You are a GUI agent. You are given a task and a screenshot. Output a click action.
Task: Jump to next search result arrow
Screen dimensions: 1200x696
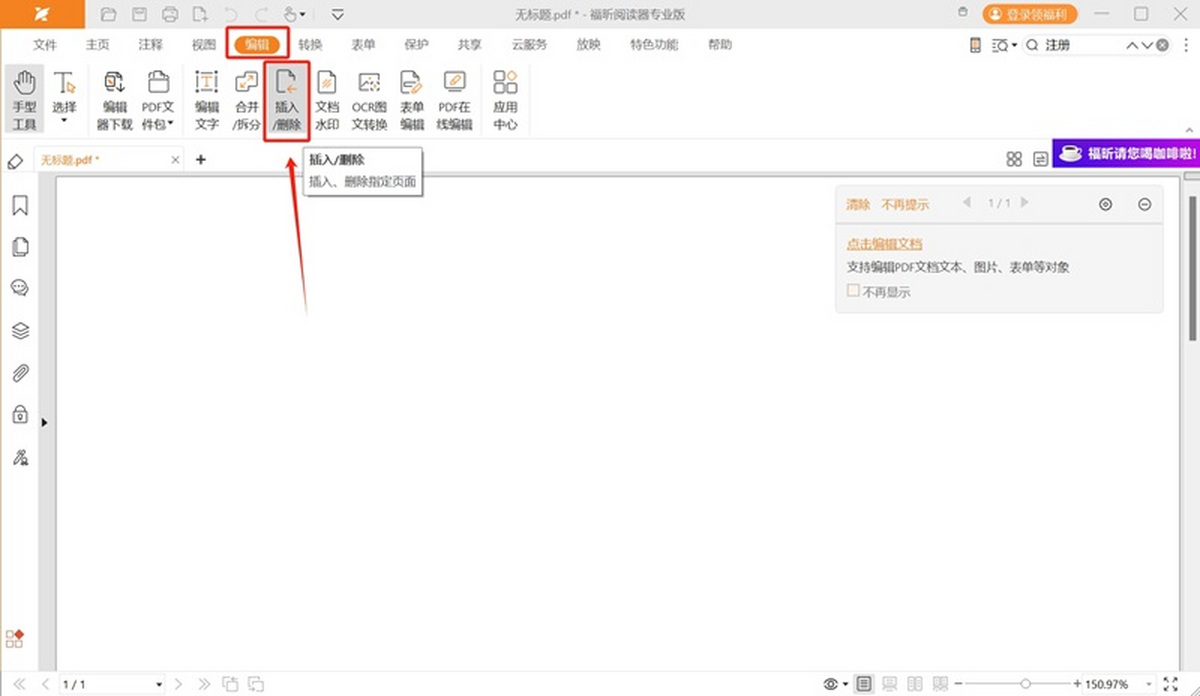pos(1146,46)
